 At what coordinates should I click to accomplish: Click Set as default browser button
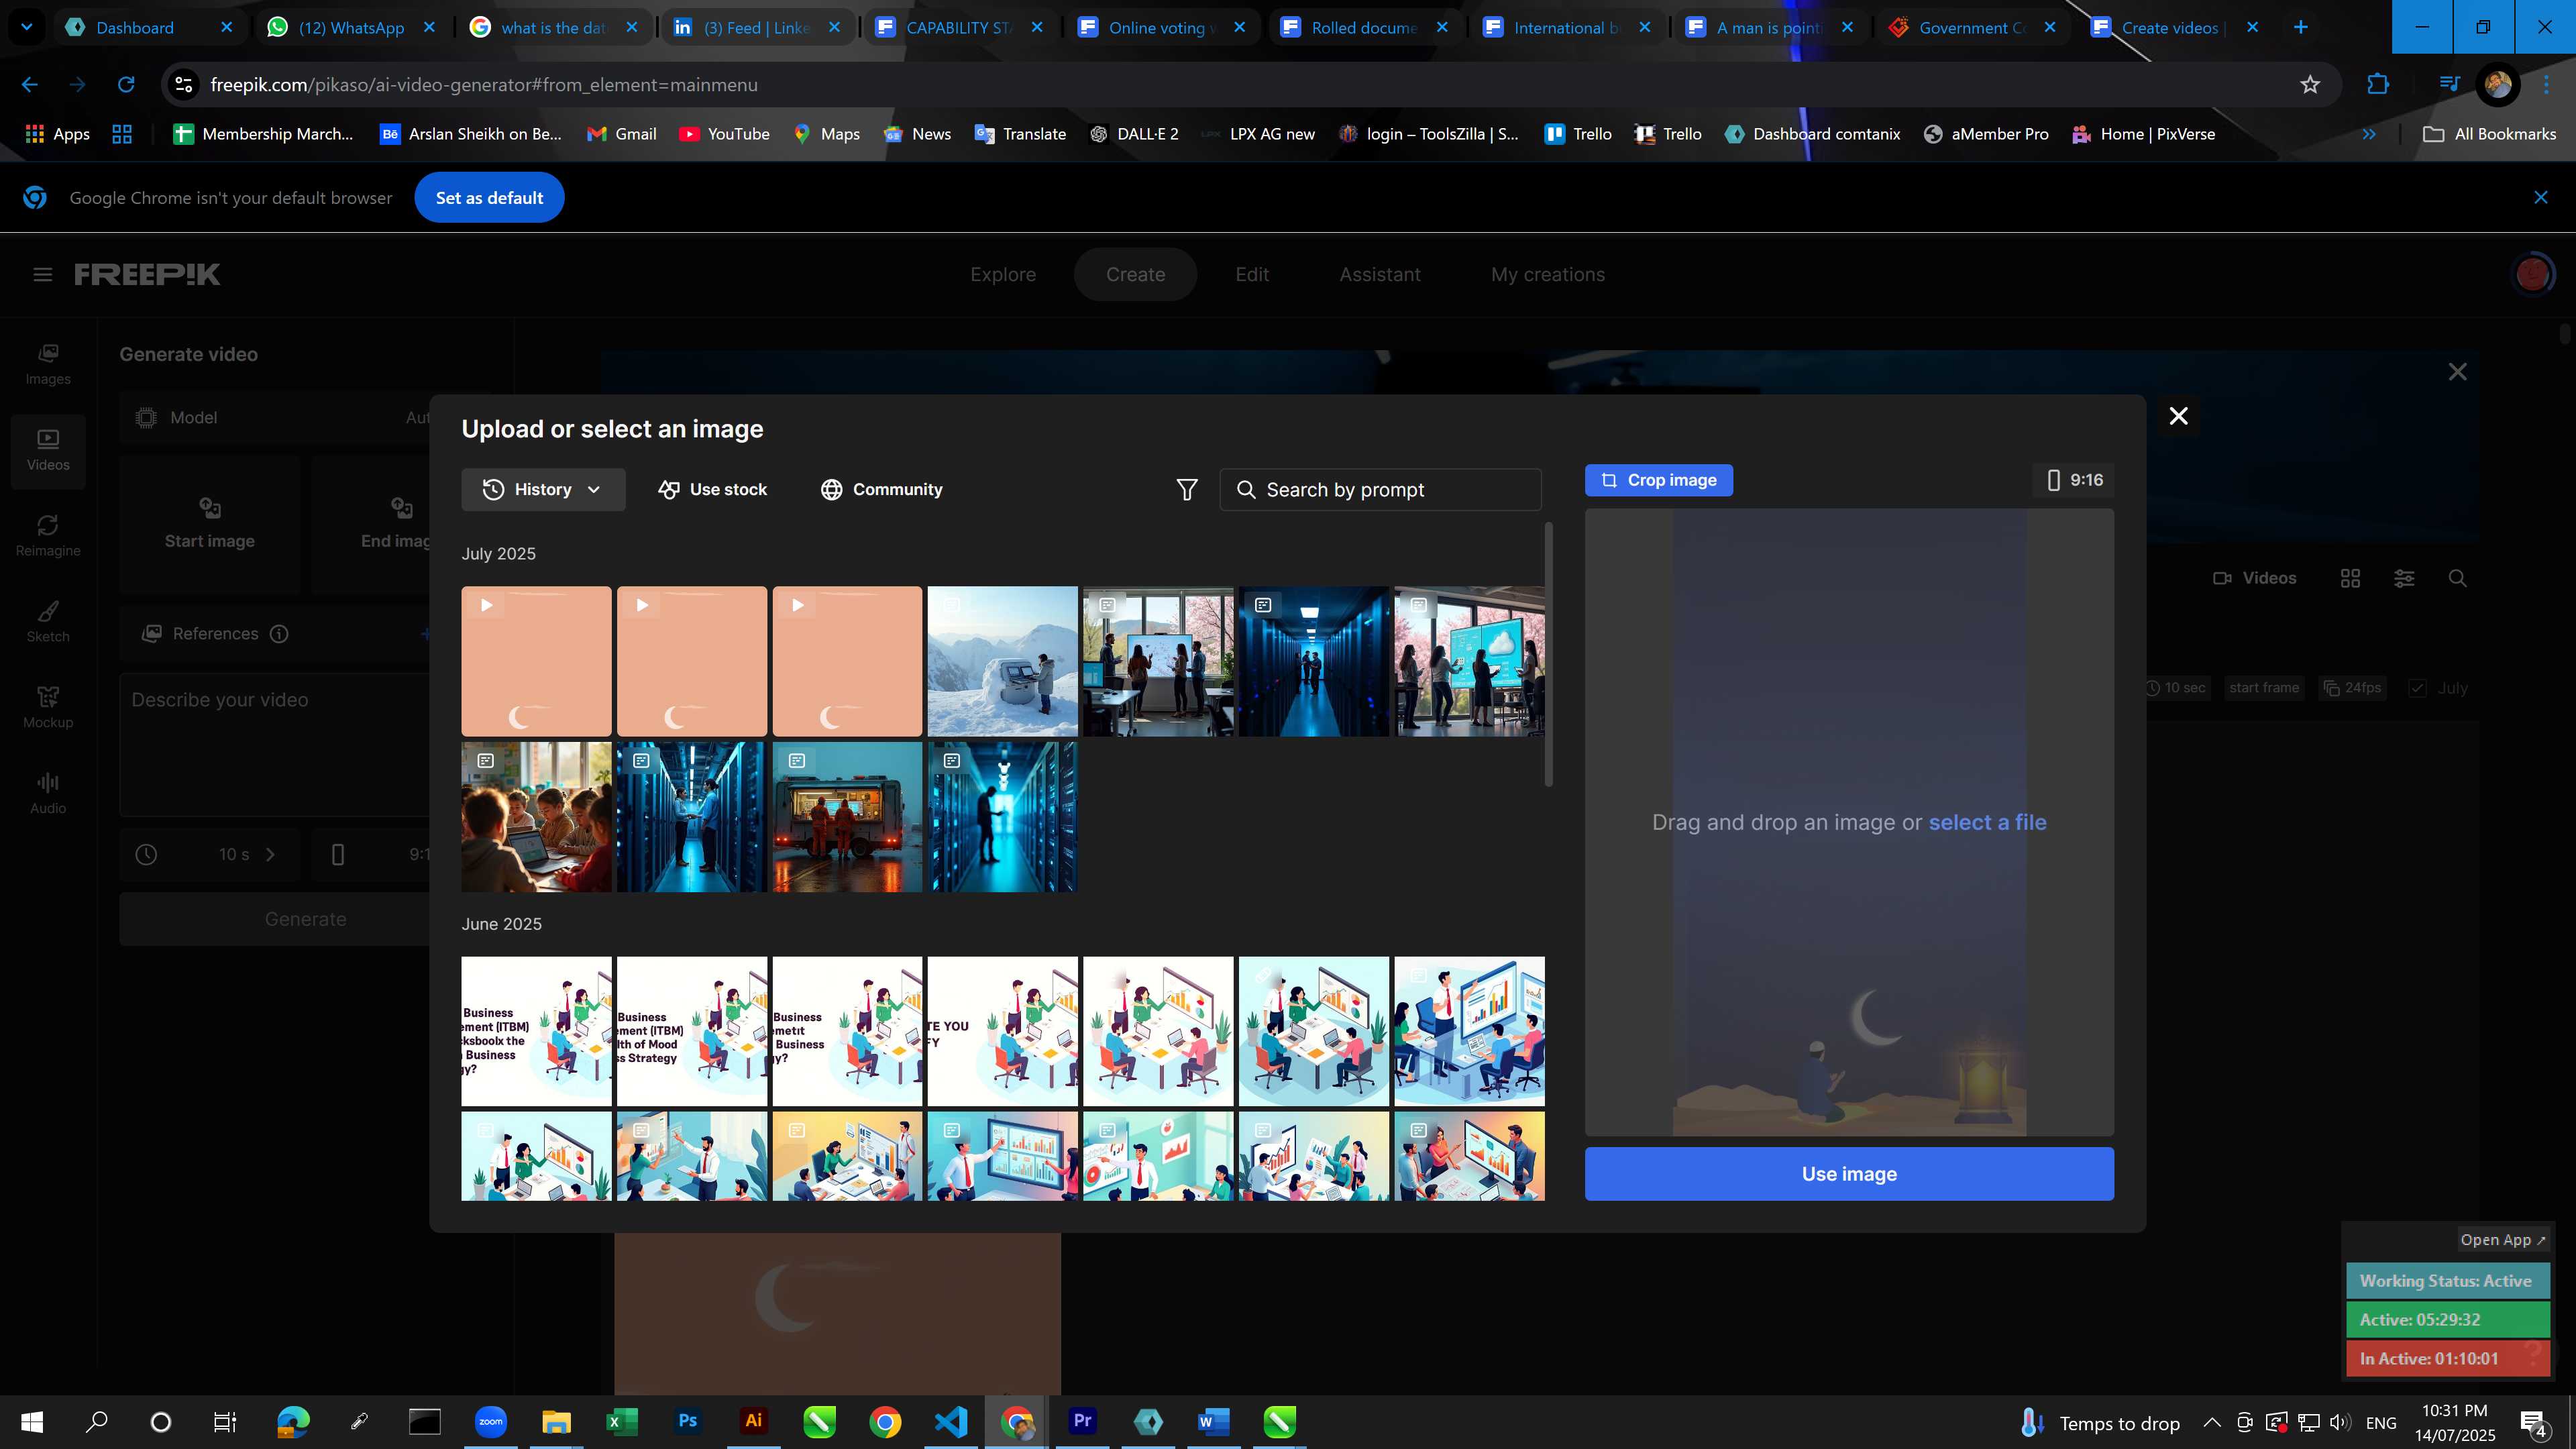coord(489,198)
